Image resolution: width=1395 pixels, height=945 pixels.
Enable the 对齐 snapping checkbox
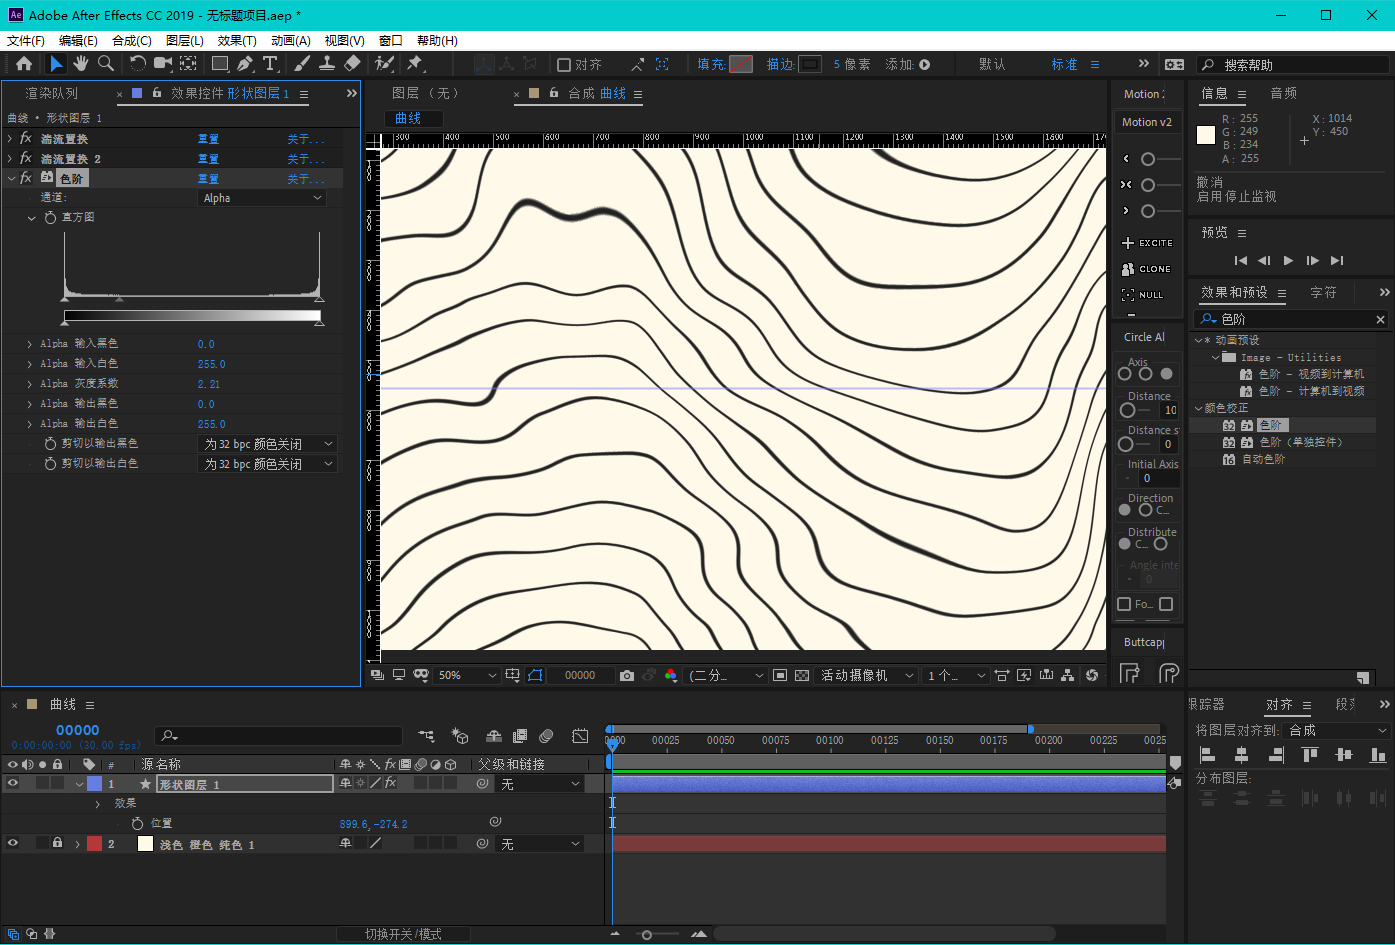(x=564, y=65)
